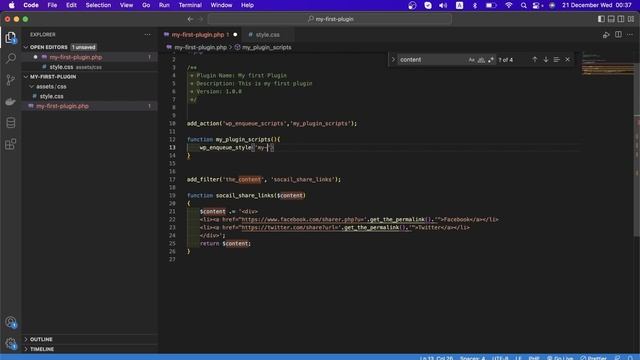Image resolution: width=640 pixels, height=360 pixels.
Task: Open the Database view in activity bar
Action: pyautogui.click(x=11, y=122)
